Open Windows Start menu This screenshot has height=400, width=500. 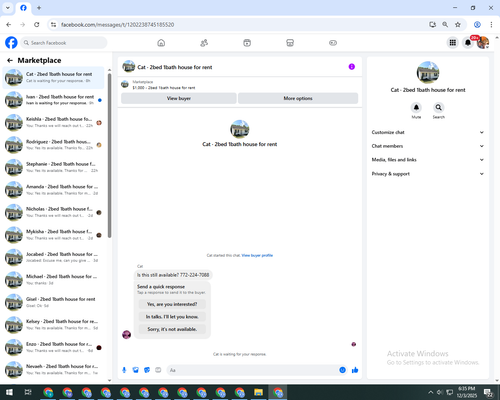[9, 392]
